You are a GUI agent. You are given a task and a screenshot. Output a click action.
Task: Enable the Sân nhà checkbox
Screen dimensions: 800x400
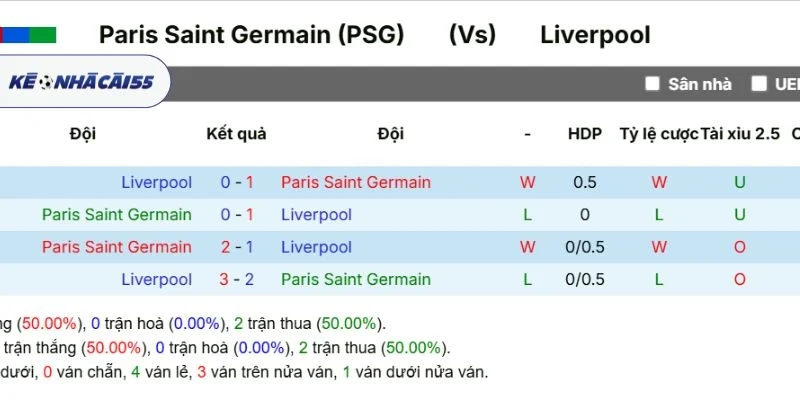pos(652,84)
